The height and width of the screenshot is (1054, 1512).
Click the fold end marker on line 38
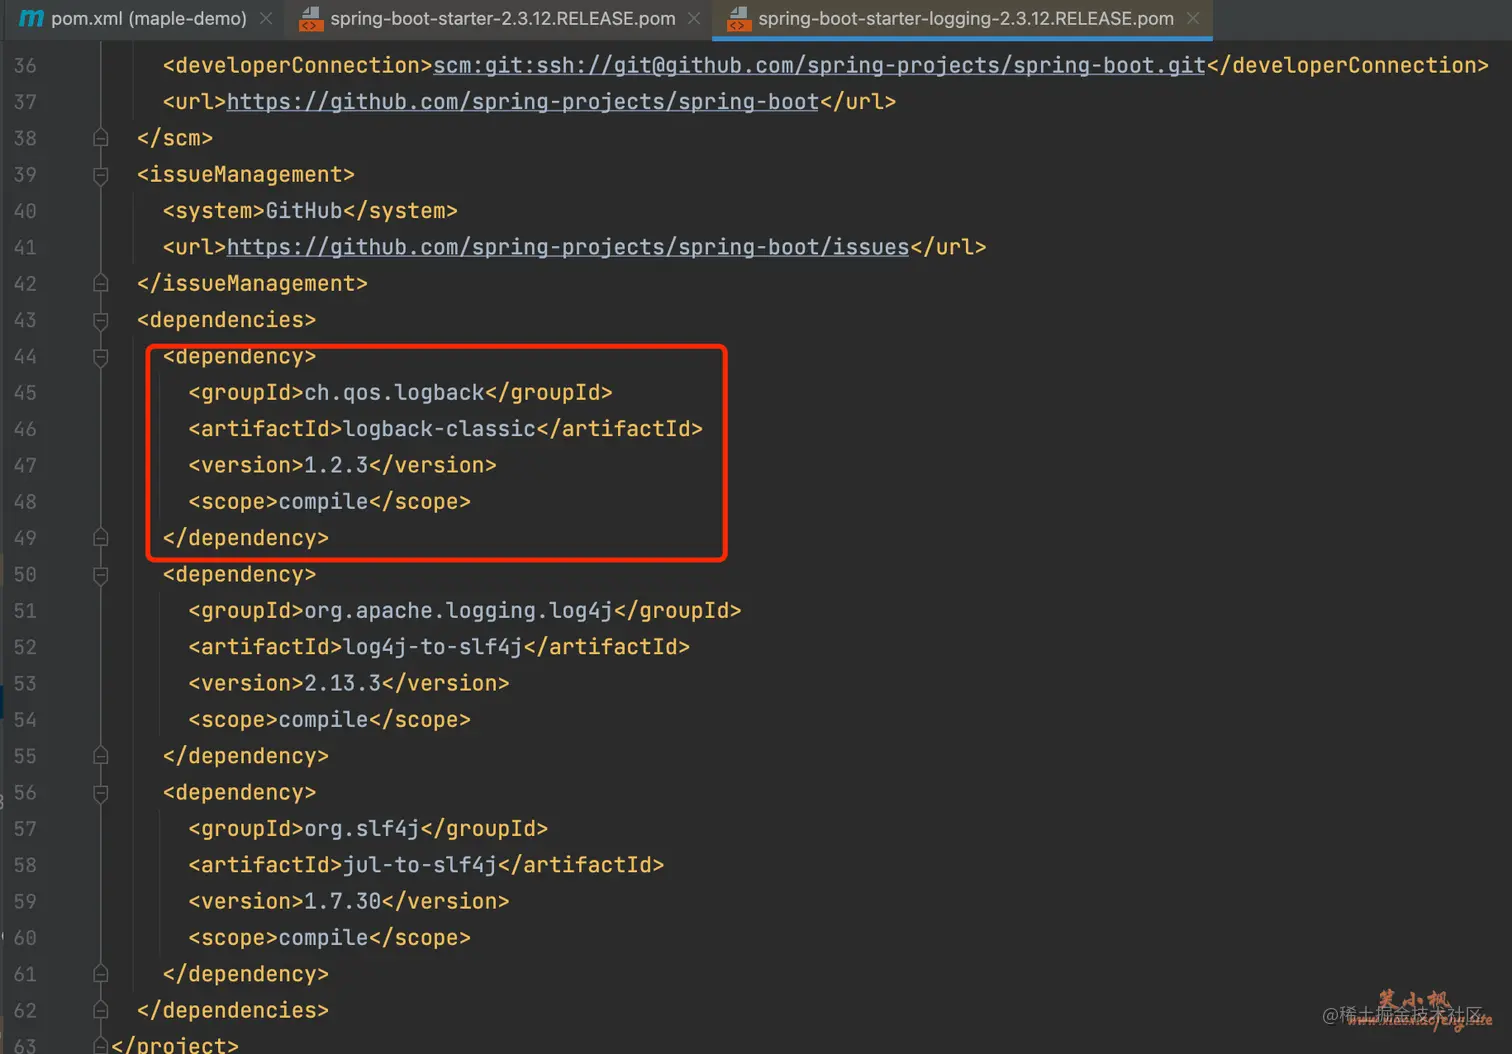coord(101,138)
